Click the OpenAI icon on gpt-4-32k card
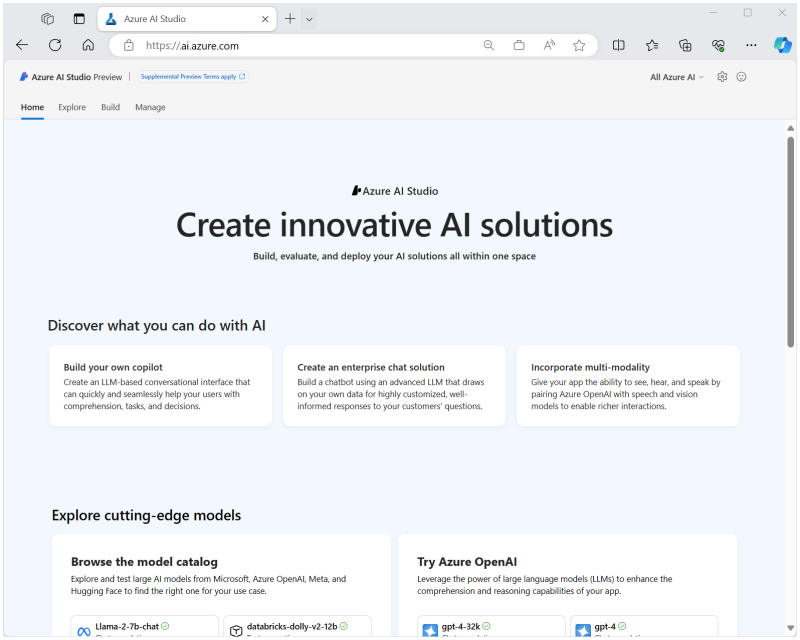The image size is (800, 640). [430, 630]
